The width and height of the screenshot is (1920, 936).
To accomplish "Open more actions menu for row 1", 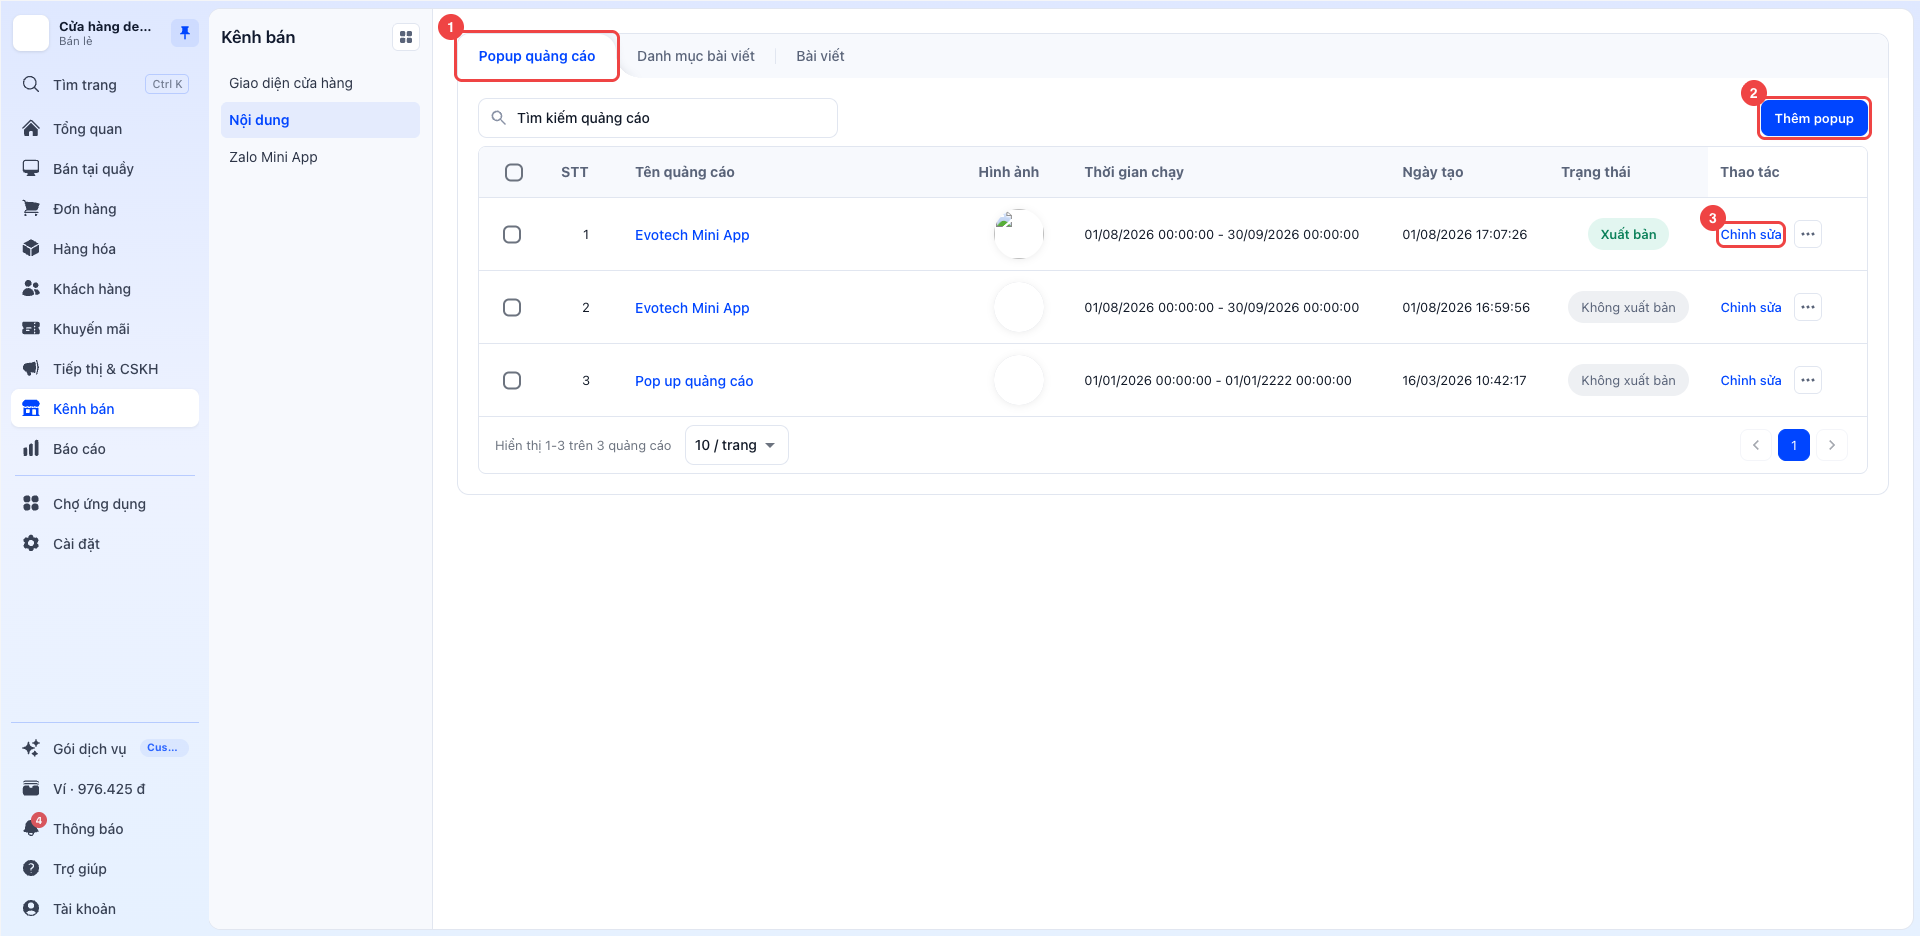I will click(1808, 234).
